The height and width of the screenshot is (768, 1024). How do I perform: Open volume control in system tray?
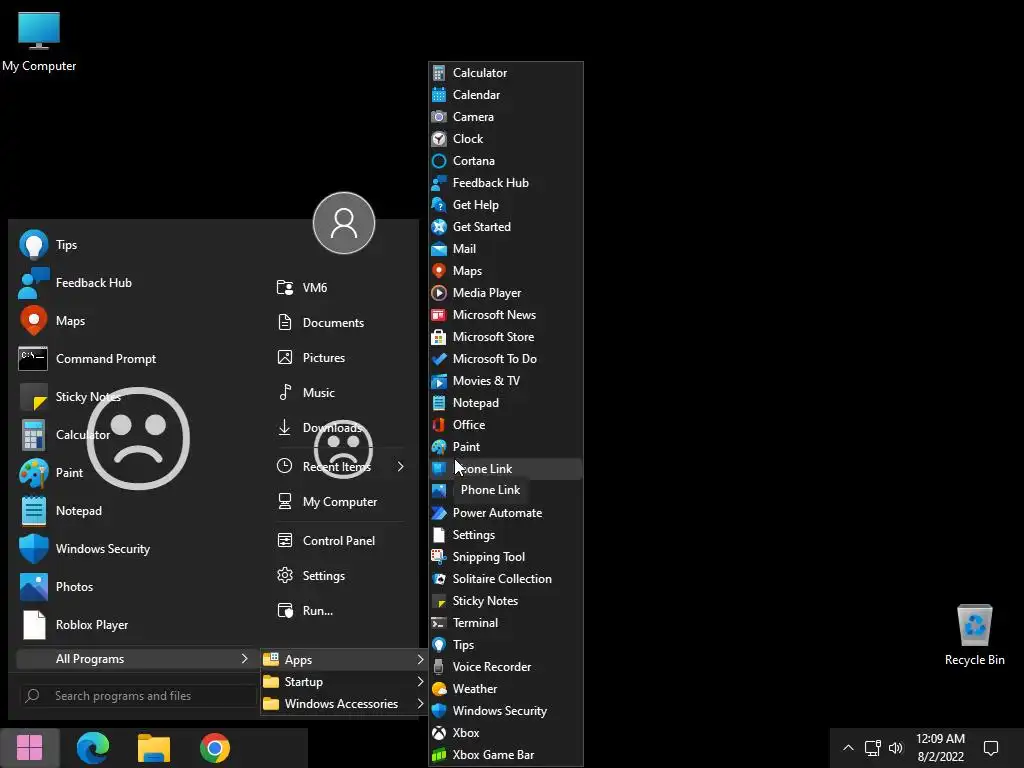pyautogui.click(x=895, y=748)
